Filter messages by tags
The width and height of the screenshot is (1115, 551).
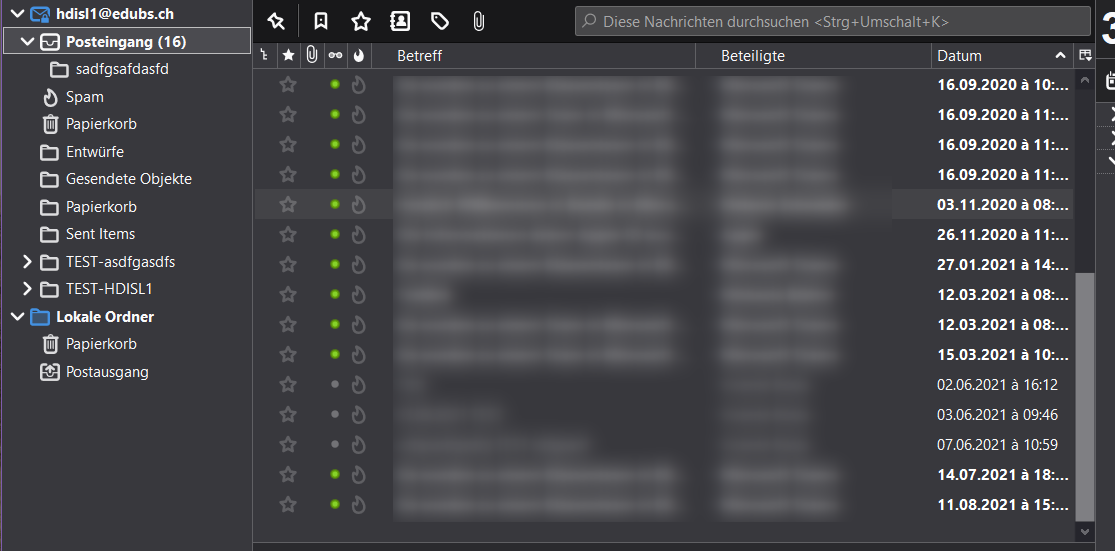439,21
